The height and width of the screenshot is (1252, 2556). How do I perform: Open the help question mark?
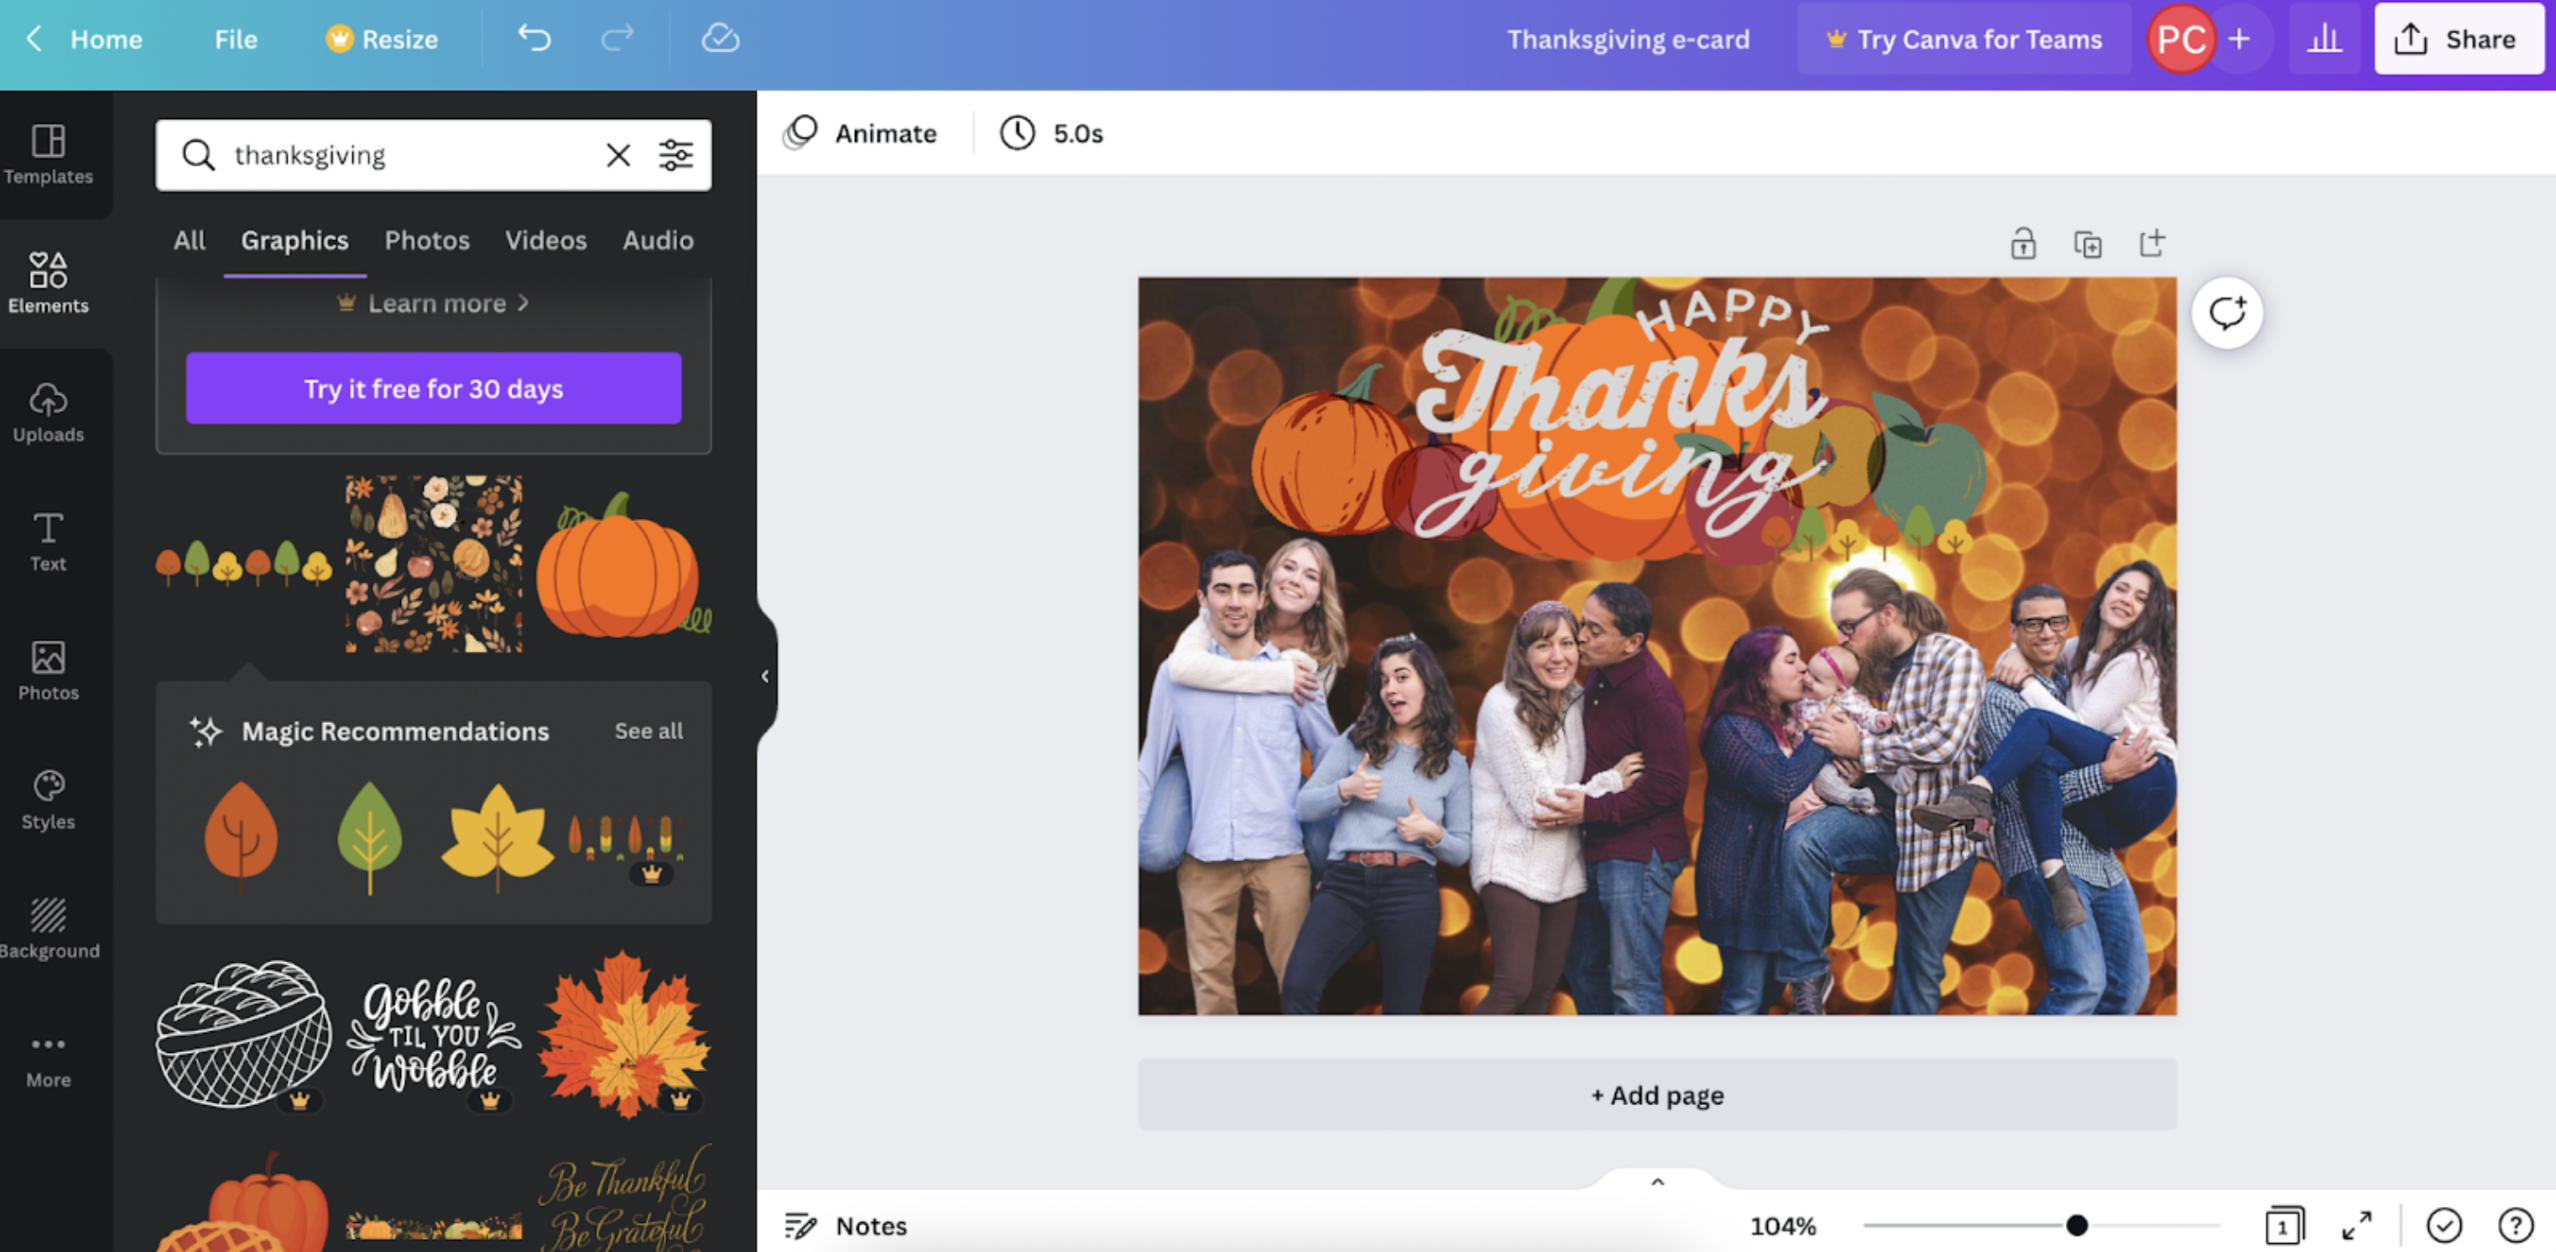coord(2515,1225)
